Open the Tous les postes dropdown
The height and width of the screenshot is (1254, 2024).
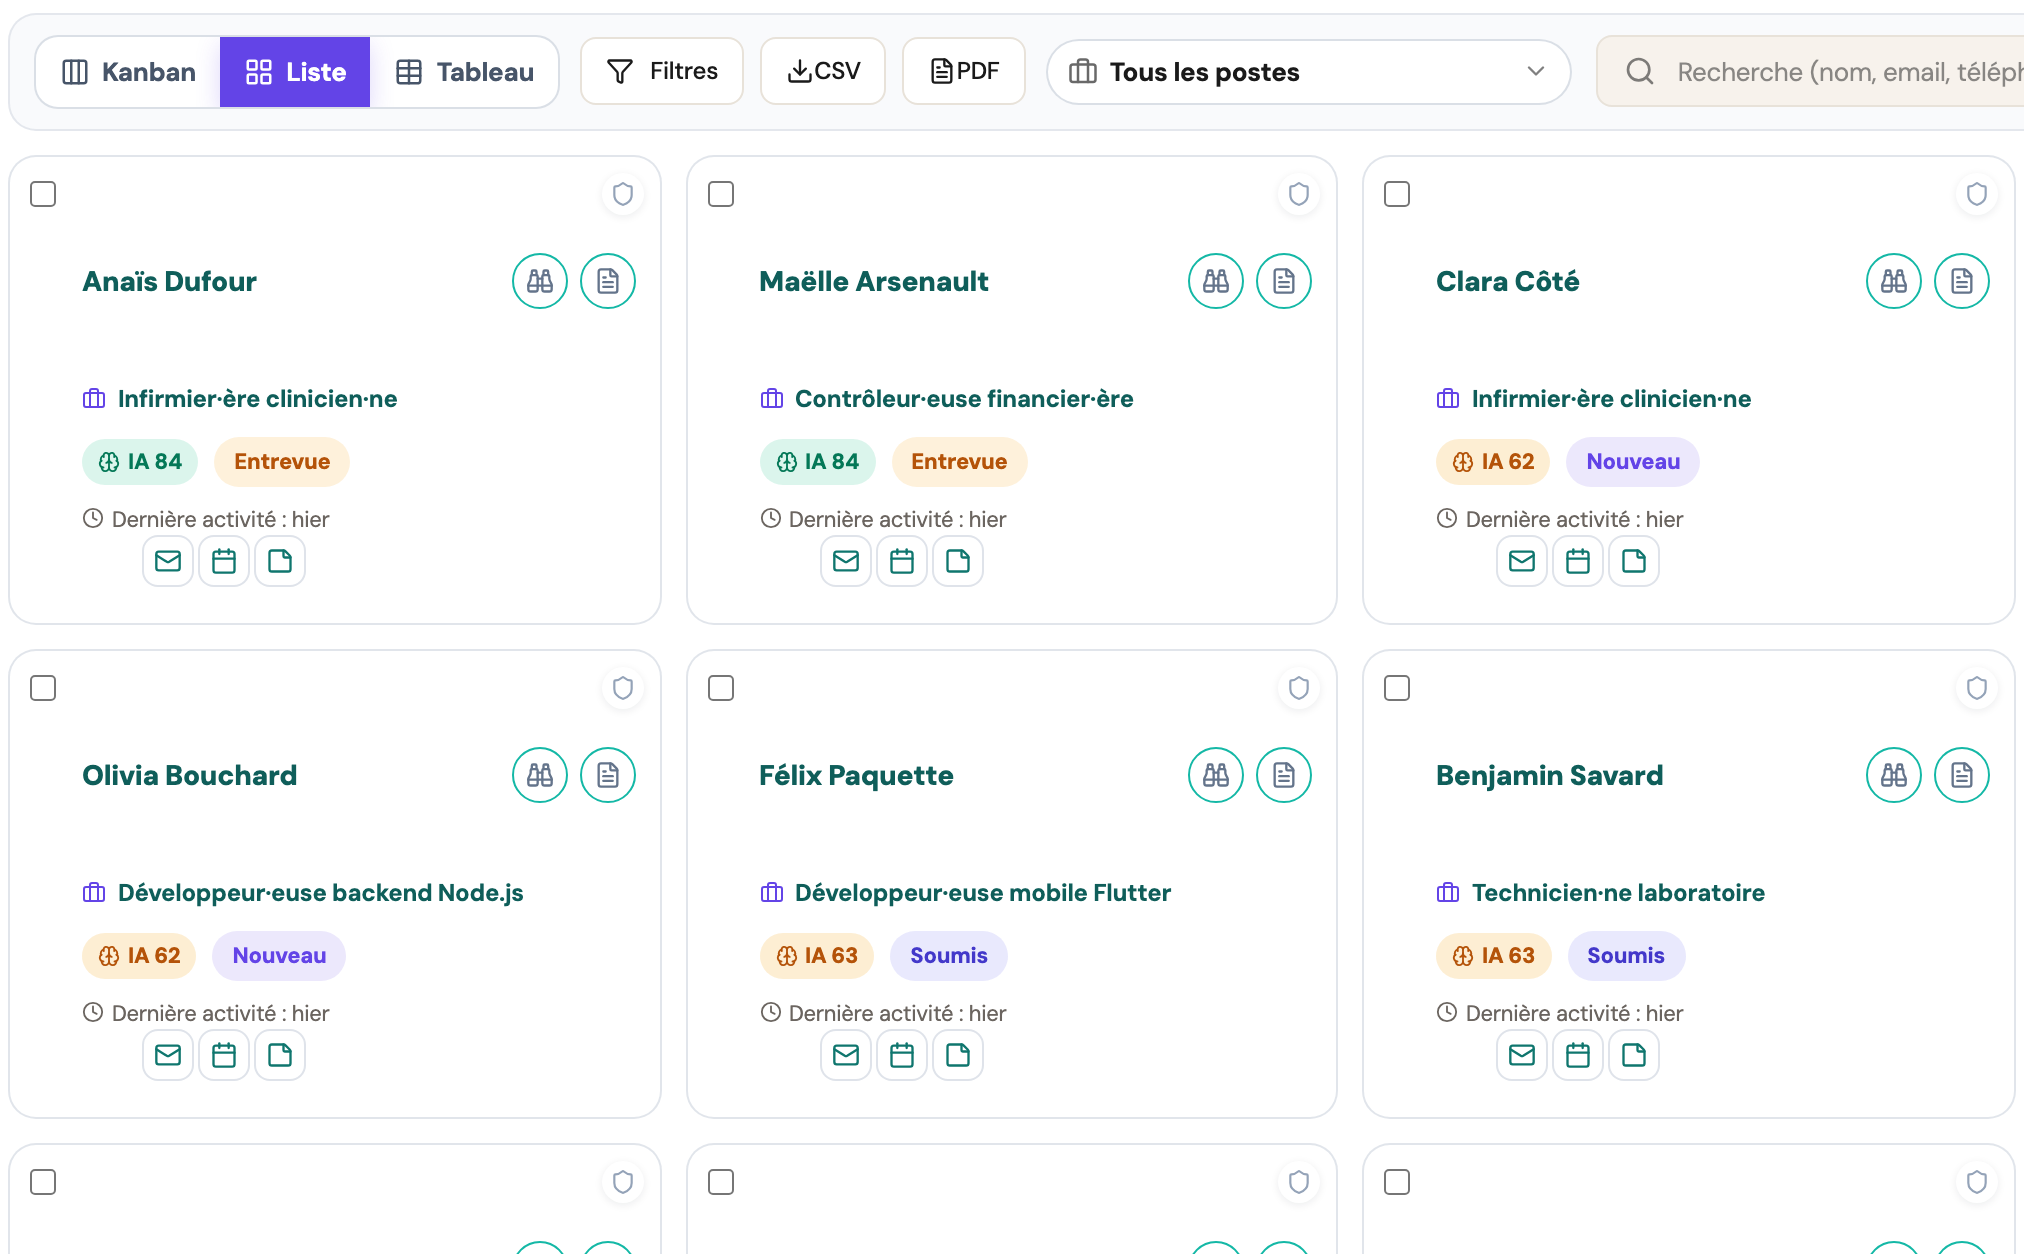(1308, 72)
